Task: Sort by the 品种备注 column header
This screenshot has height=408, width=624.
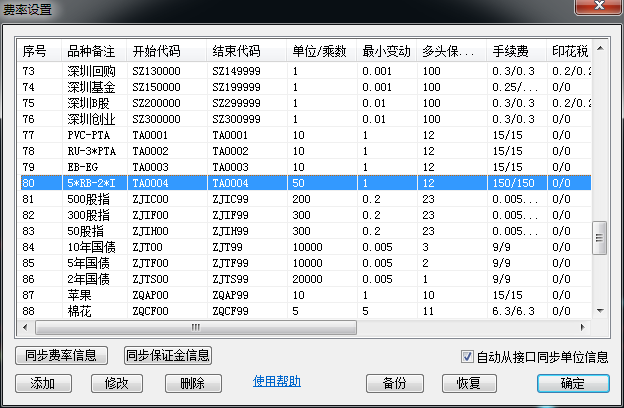Action: [x=94, y=51]
